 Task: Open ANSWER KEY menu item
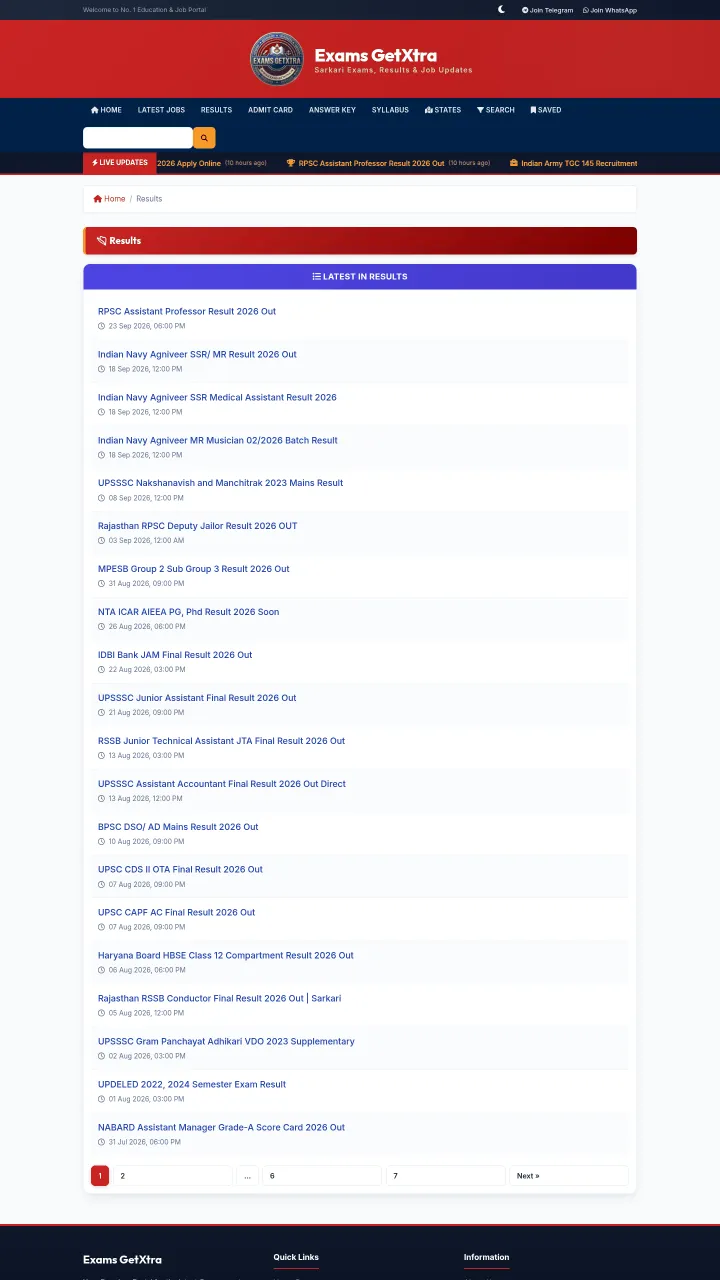click(332, 110)
